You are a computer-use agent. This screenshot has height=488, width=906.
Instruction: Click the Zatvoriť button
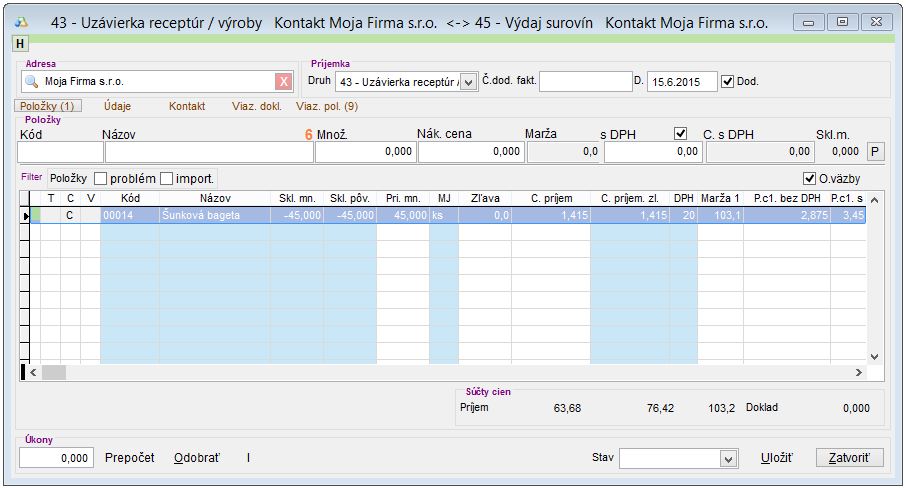click(850, 458)
